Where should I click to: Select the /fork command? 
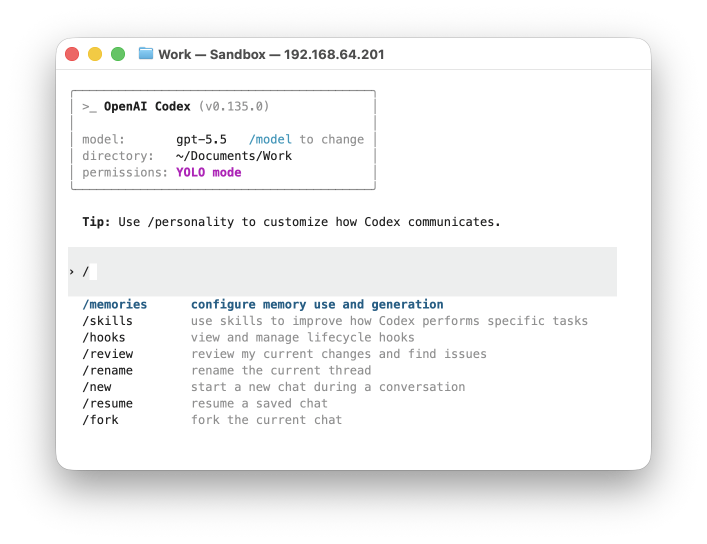coord(100,420)
